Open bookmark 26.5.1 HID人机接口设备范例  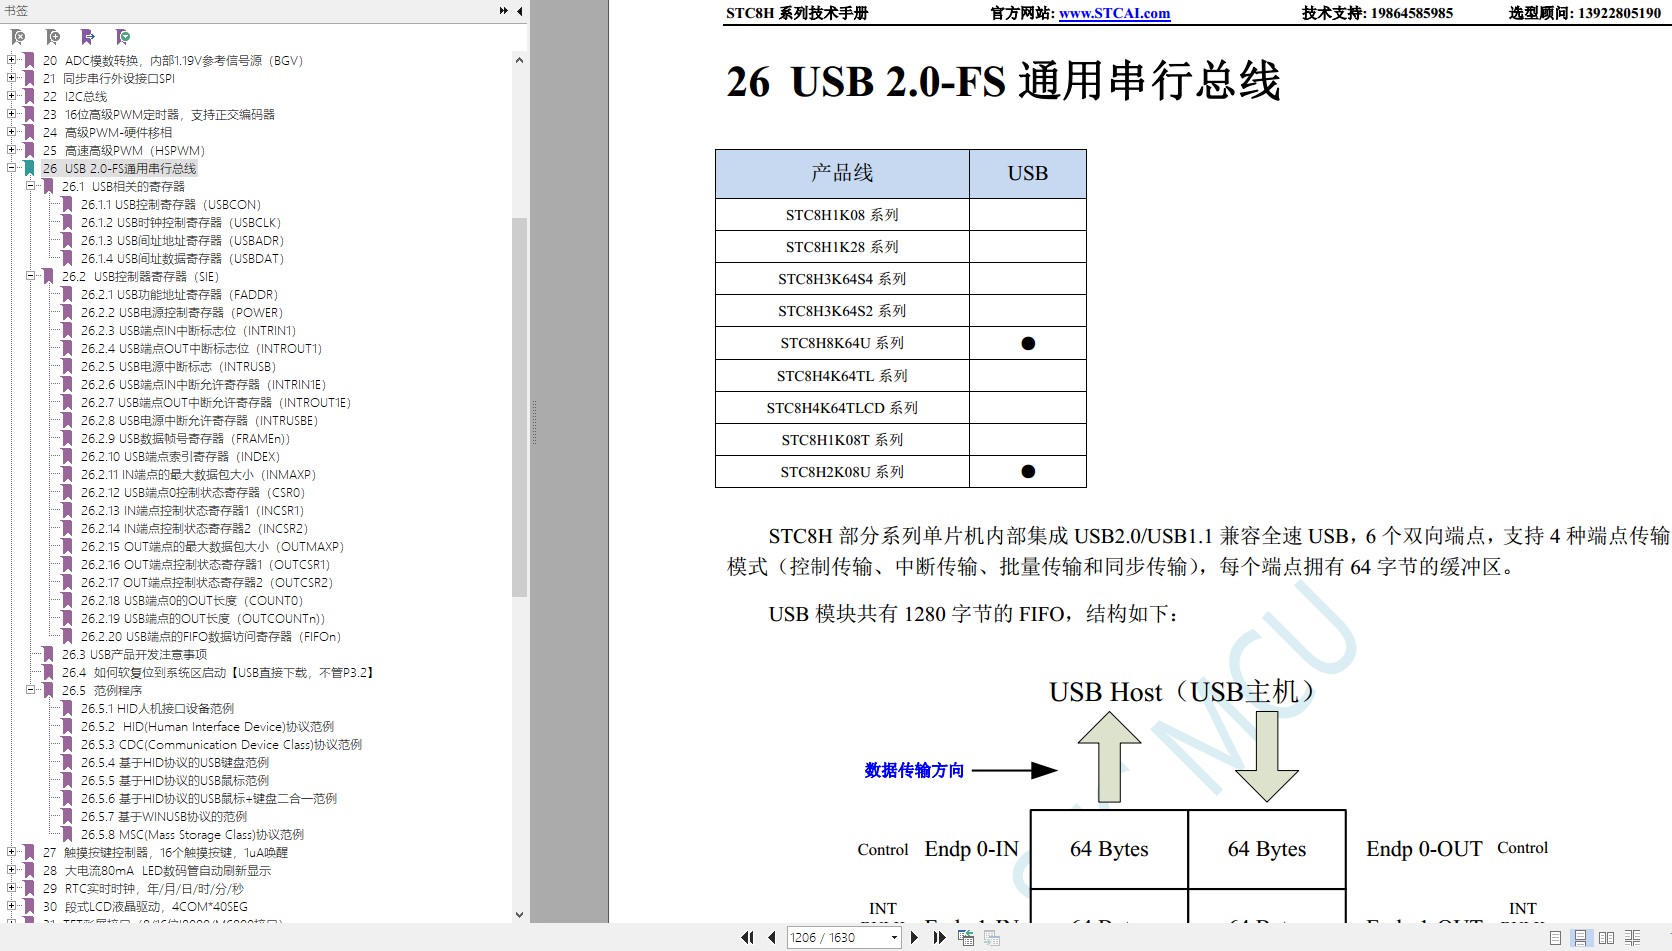[x=157, y=708]
